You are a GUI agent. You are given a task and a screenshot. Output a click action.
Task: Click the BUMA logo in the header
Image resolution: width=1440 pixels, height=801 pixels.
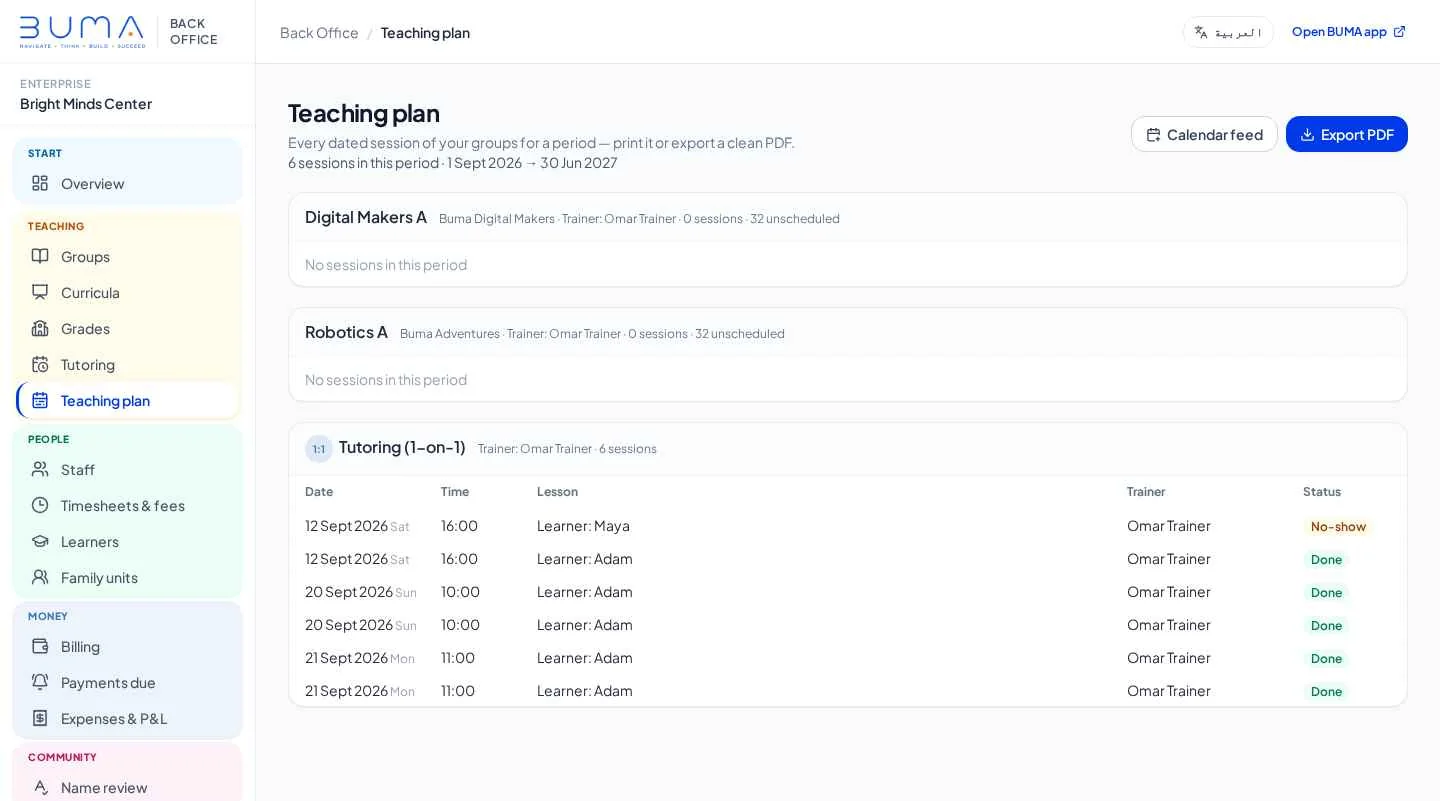82,32
